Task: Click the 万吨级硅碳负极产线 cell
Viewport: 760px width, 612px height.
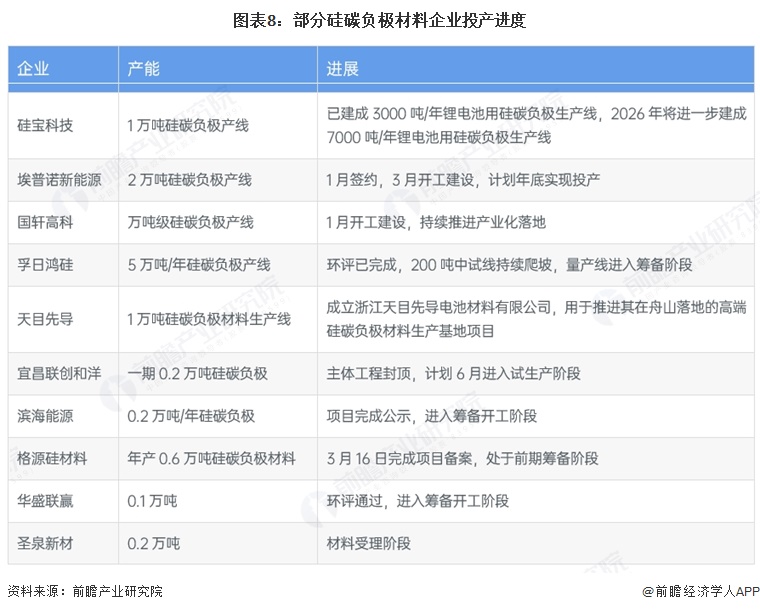Action: 218,222
